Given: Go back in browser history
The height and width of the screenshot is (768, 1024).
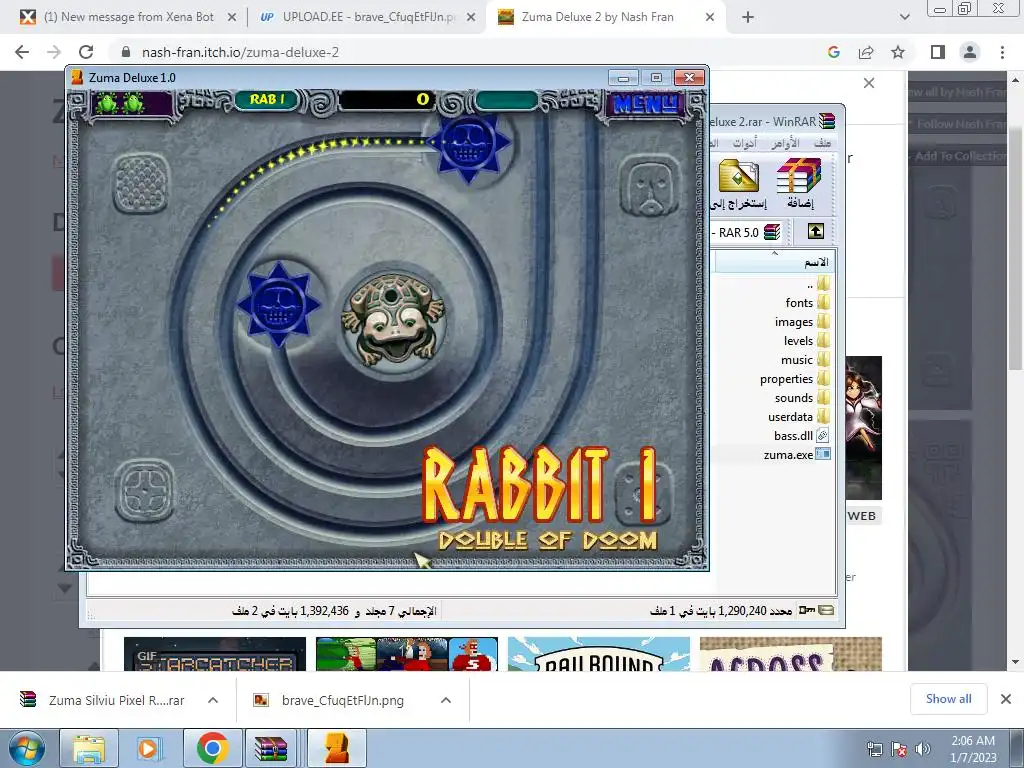Looking at the screenshot, I should [x=22, y=52].
